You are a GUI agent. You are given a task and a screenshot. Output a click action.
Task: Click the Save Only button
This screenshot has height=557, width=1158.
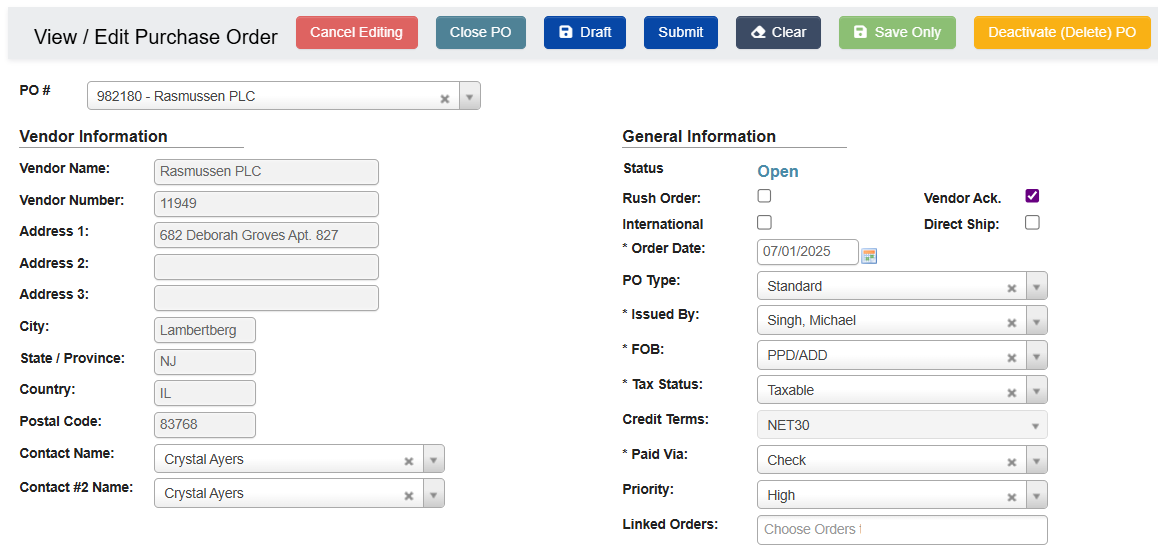click(x=897, y=33)
